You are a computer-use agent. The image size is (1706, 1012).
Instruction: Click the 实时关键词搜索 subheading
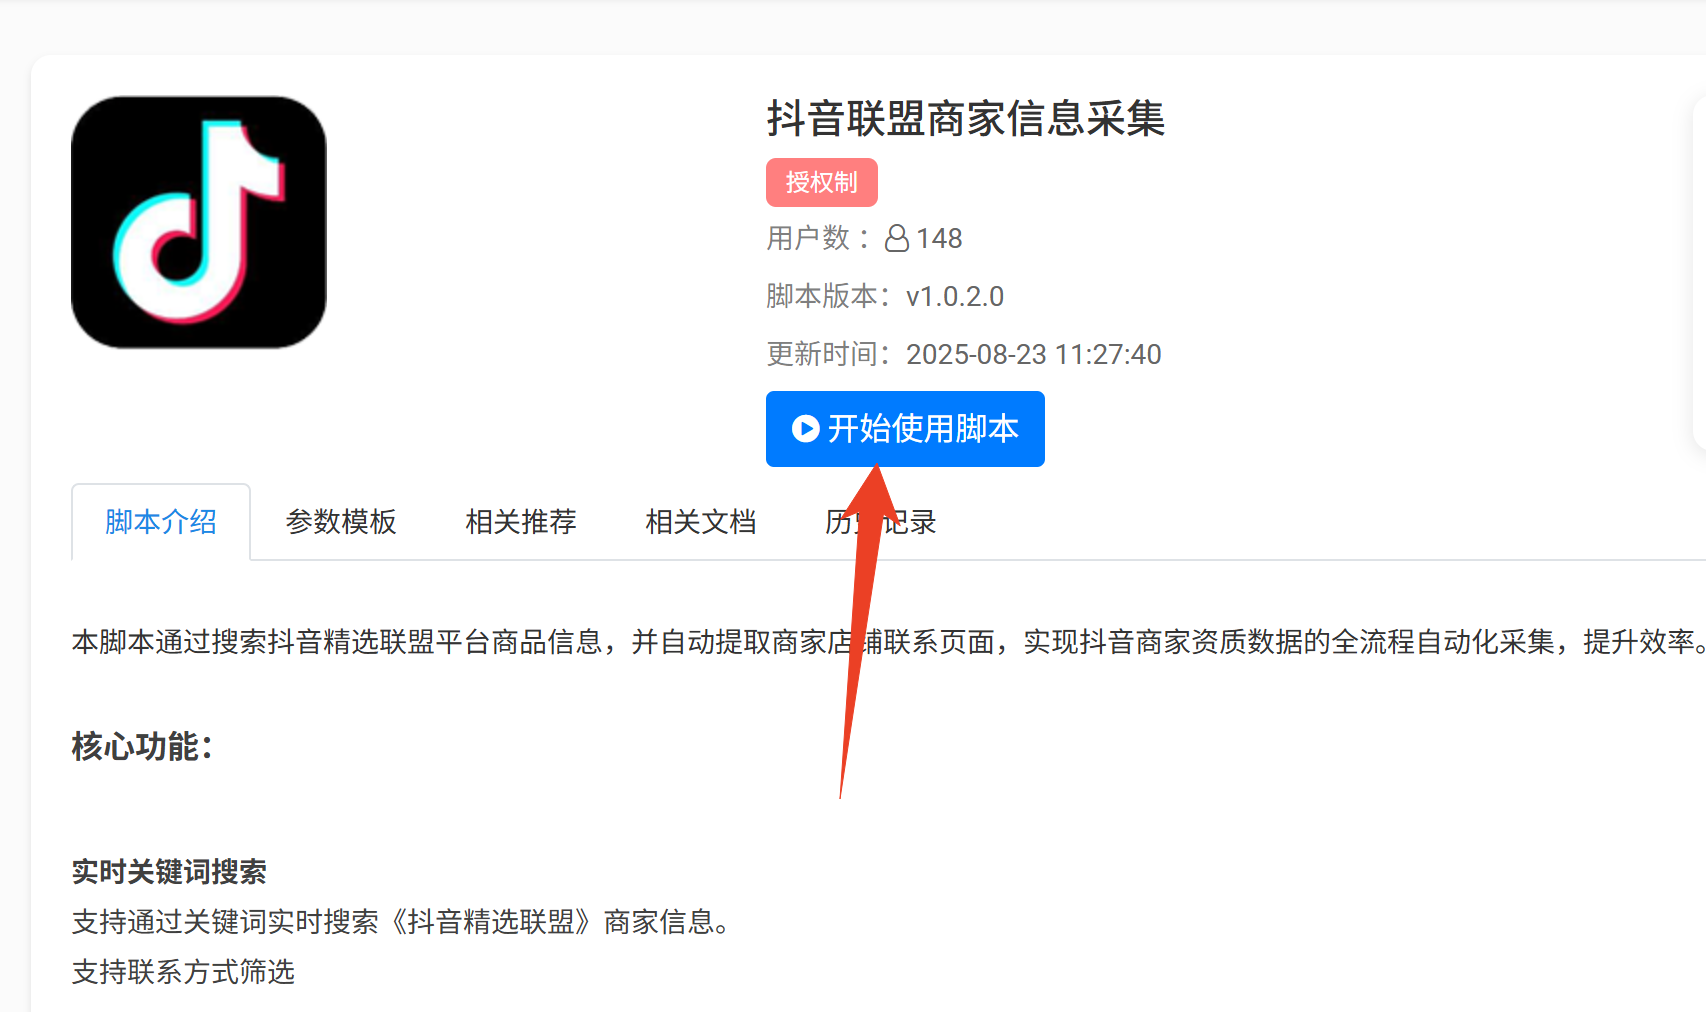coord(169,872)
